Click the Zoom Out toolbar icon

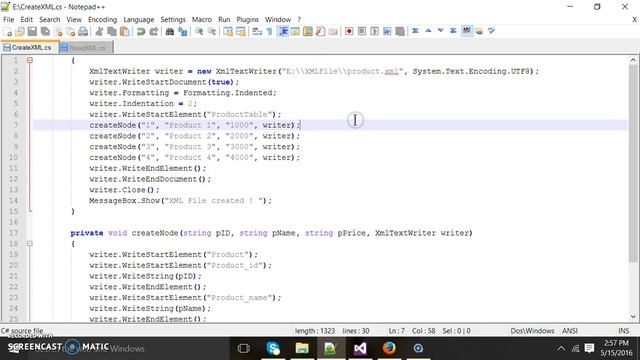coord(212,31)
